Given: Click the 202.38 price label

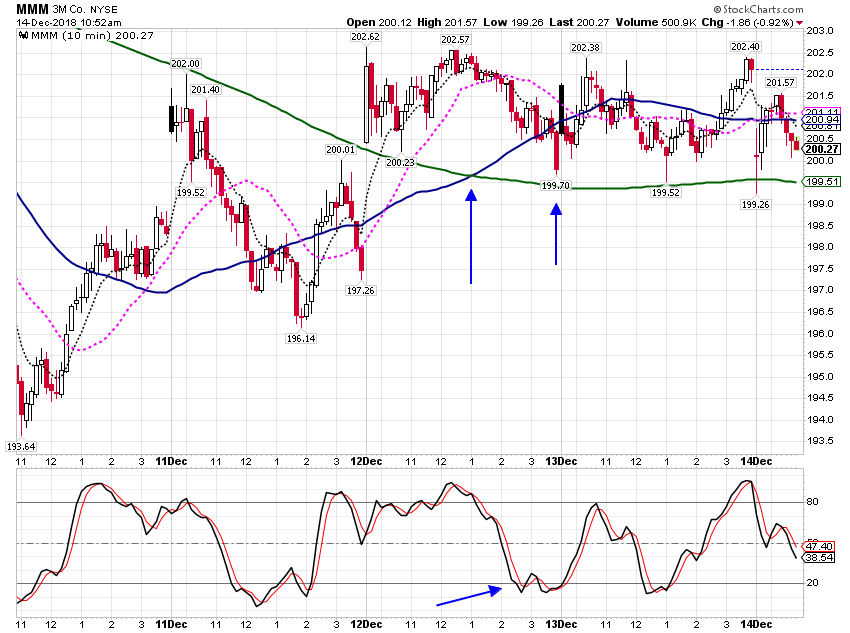Looking at the screenshot, I should [585, 48].
